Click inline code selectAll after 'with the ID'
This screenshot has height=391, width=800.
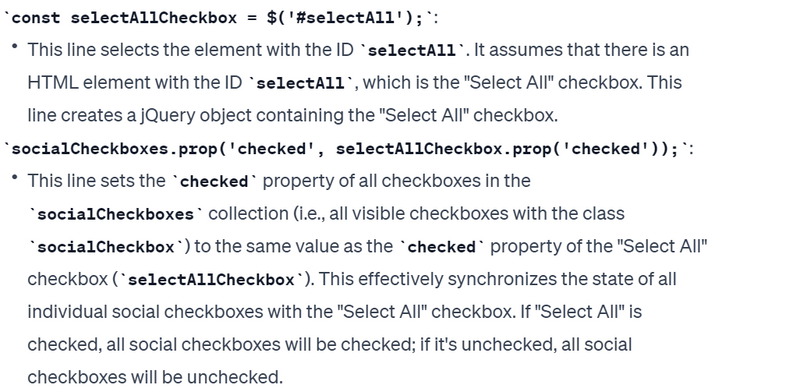412,51
